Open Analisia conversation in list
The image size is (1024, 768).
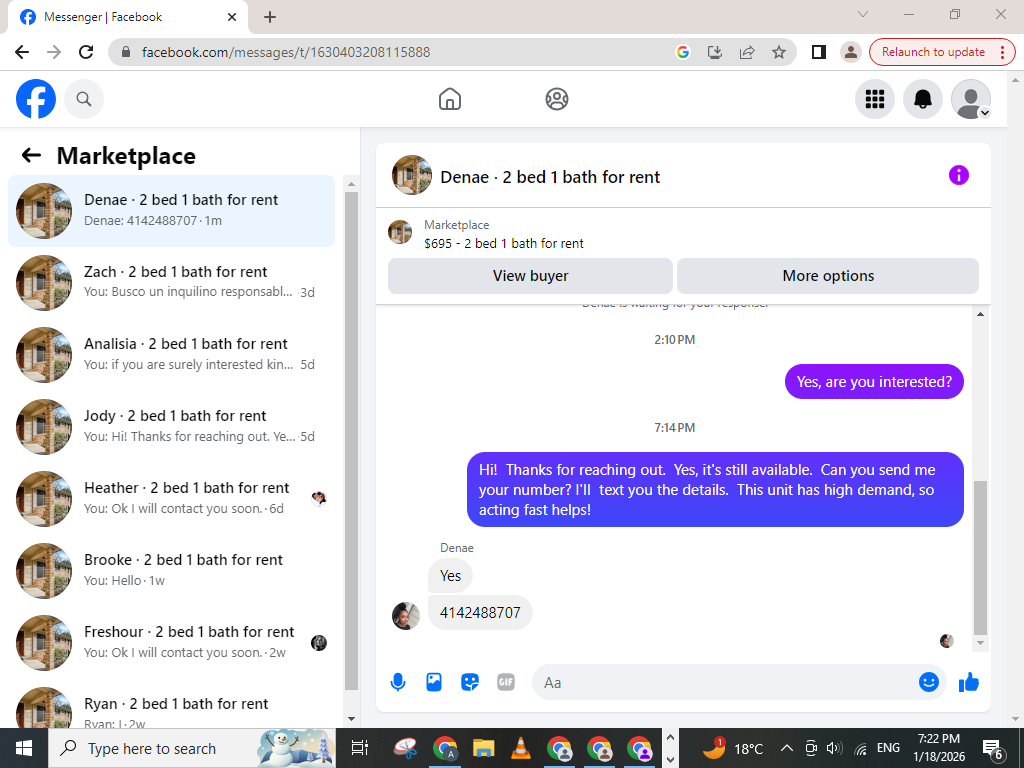(x=171, y=355)
